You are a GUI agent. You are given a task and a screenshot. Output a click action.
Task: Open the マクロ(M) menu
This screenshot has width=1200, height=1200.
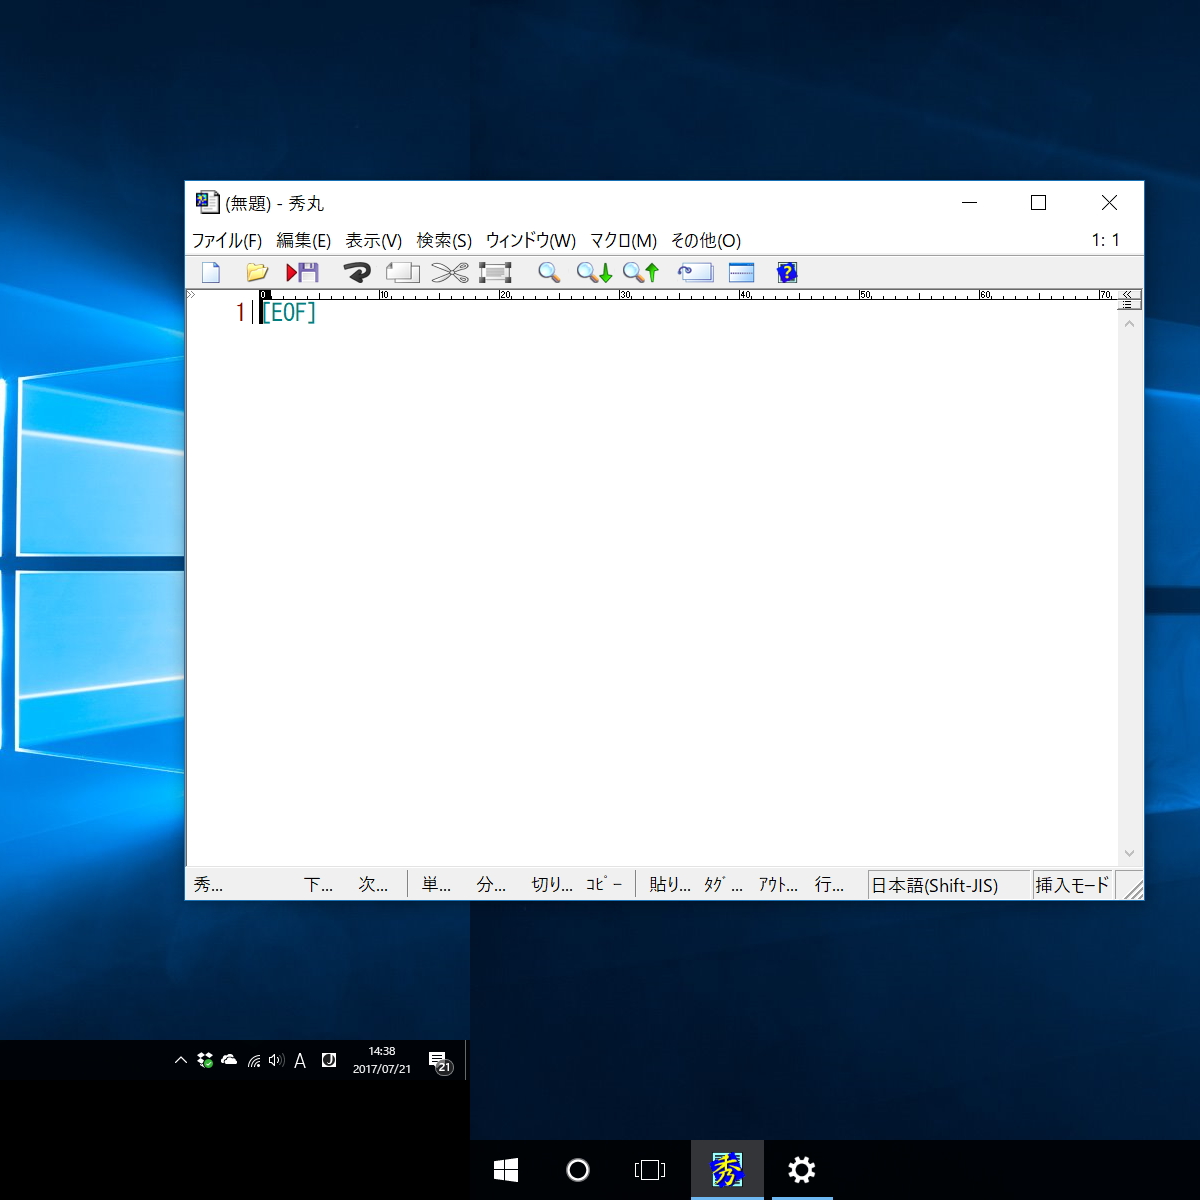click(621, 240)
